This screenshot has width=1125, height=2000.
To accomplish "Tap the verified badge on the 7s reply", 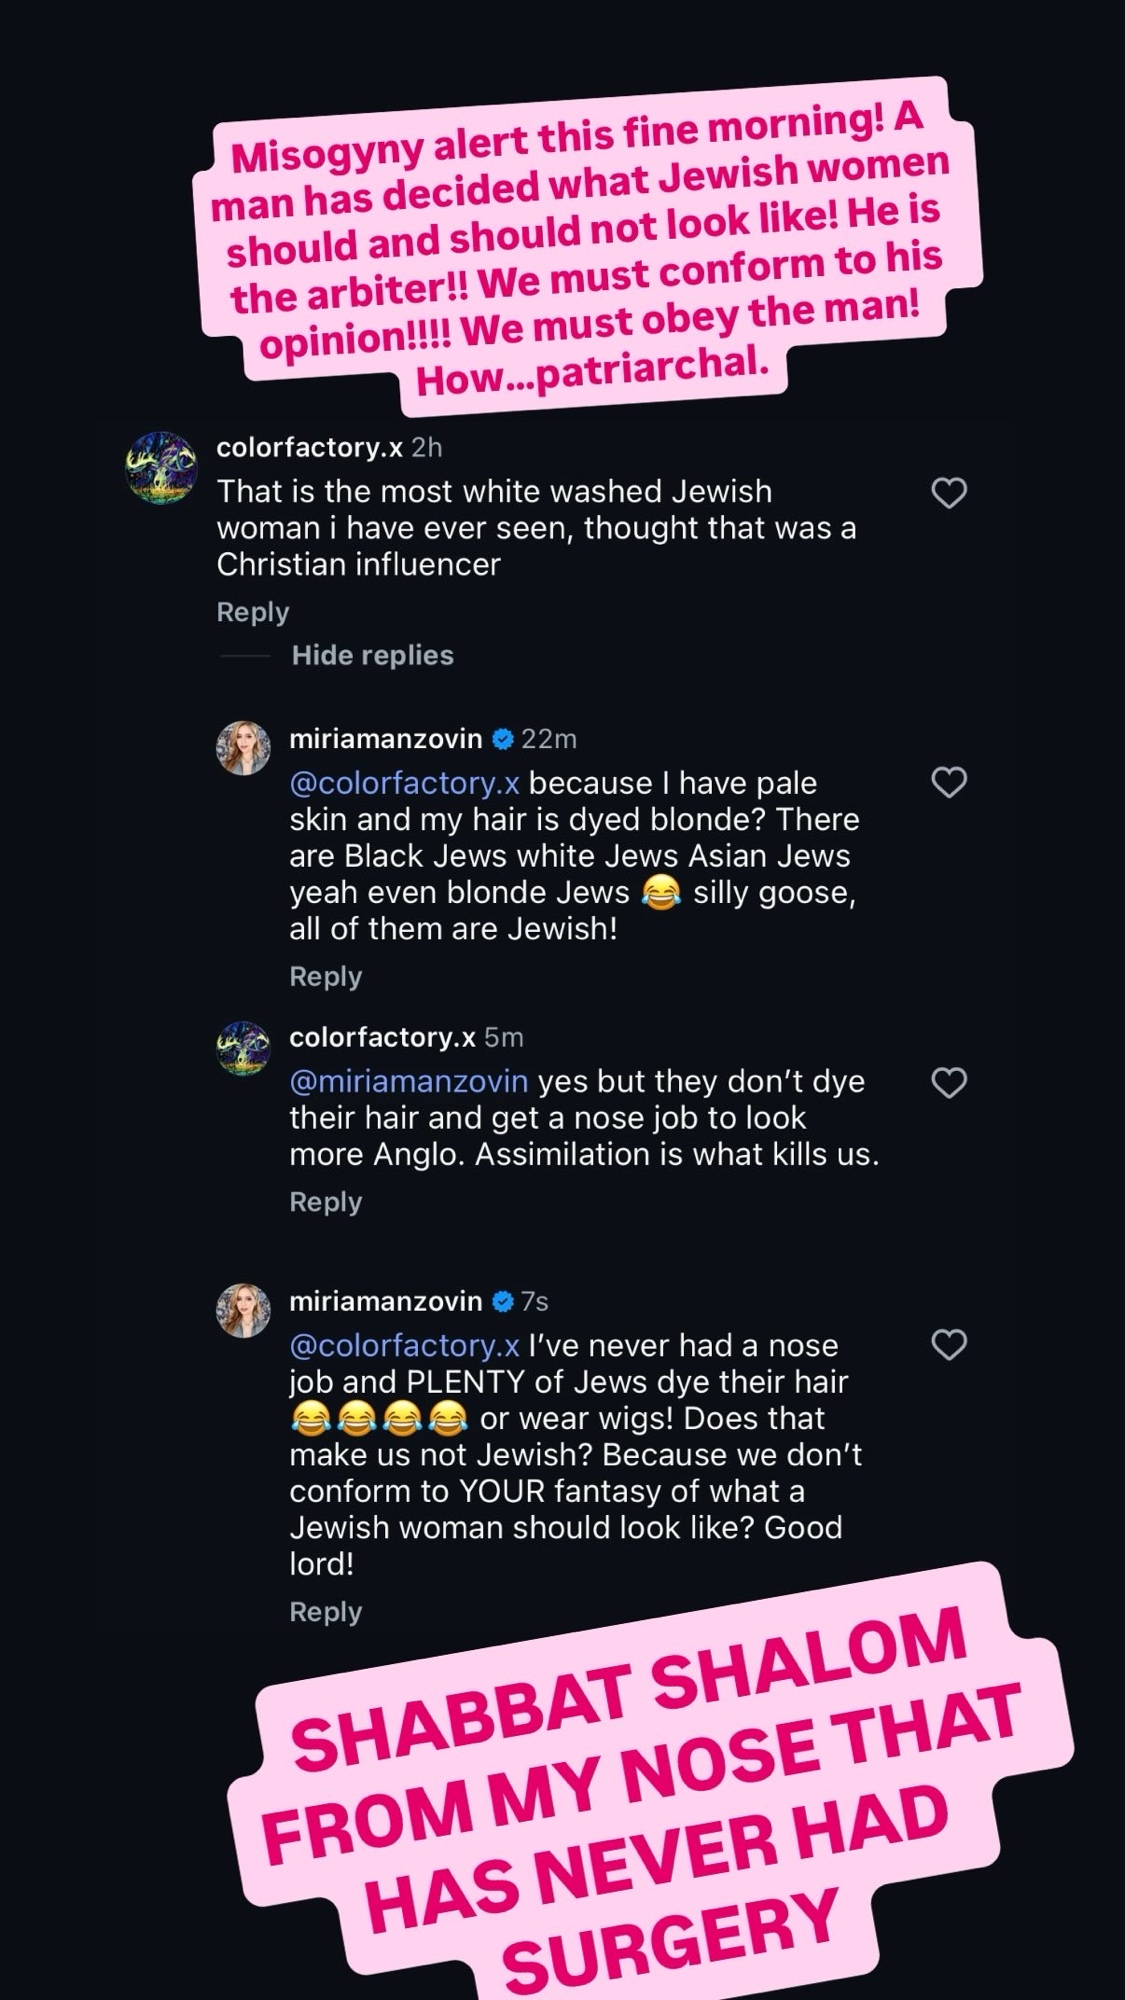I will (503, 1301).
